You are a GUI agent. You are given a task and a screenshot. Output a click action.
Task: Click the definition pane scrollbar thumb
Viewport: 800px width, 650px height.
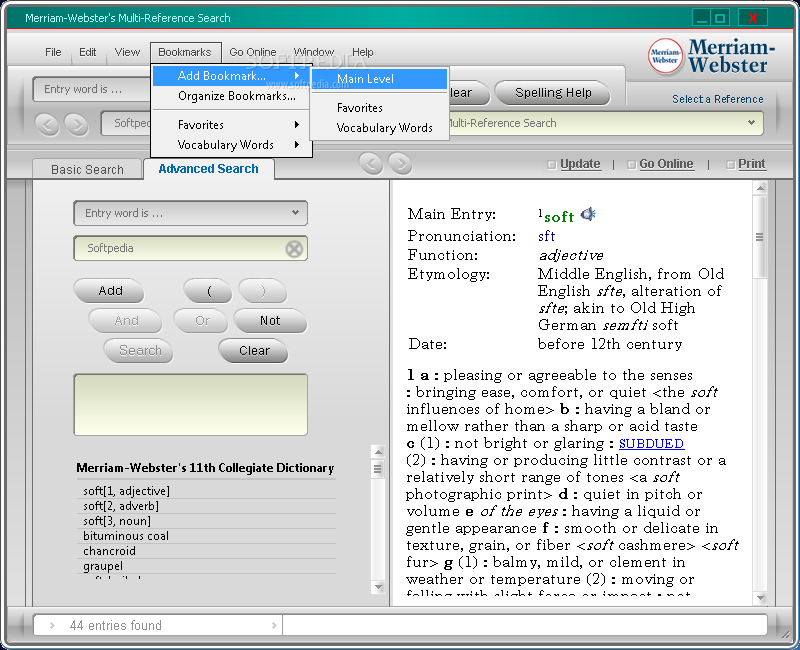pyautogui.click(x=760, y=237)
